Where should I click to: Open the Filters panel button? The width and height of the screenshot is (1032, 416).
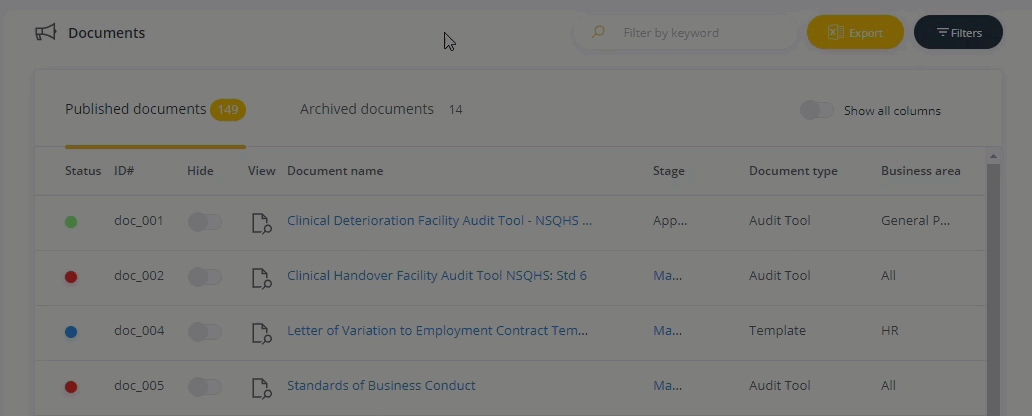pos(958,32)
